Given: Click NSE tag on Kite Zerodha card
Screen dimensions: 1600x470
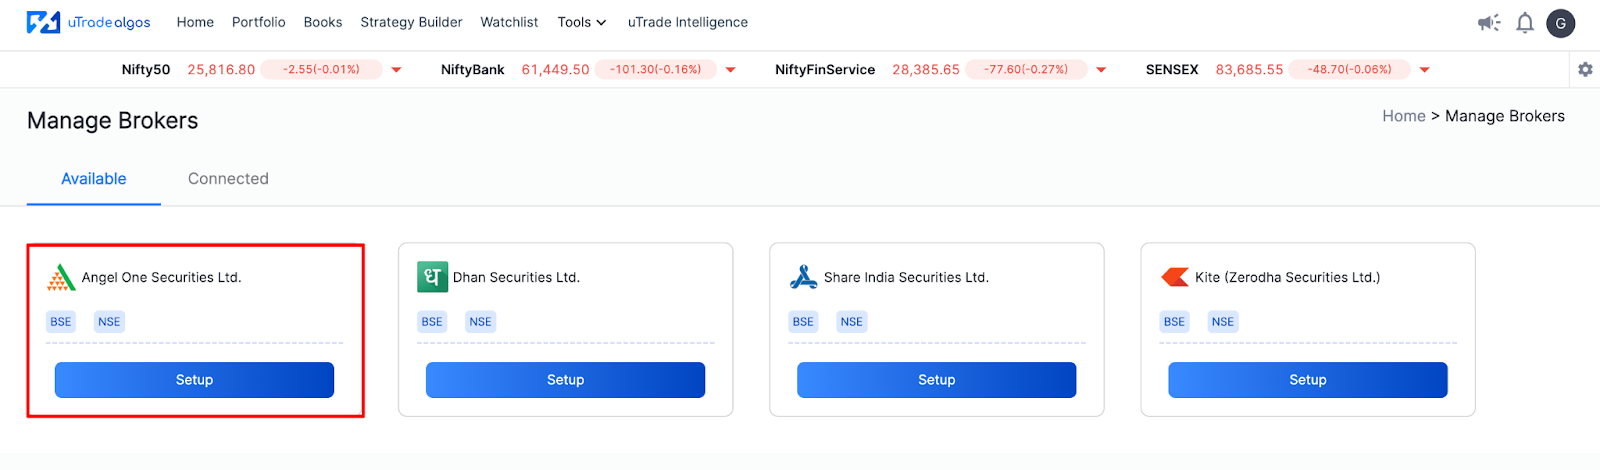Looking at the screenshot, I should coord(1222,322).
